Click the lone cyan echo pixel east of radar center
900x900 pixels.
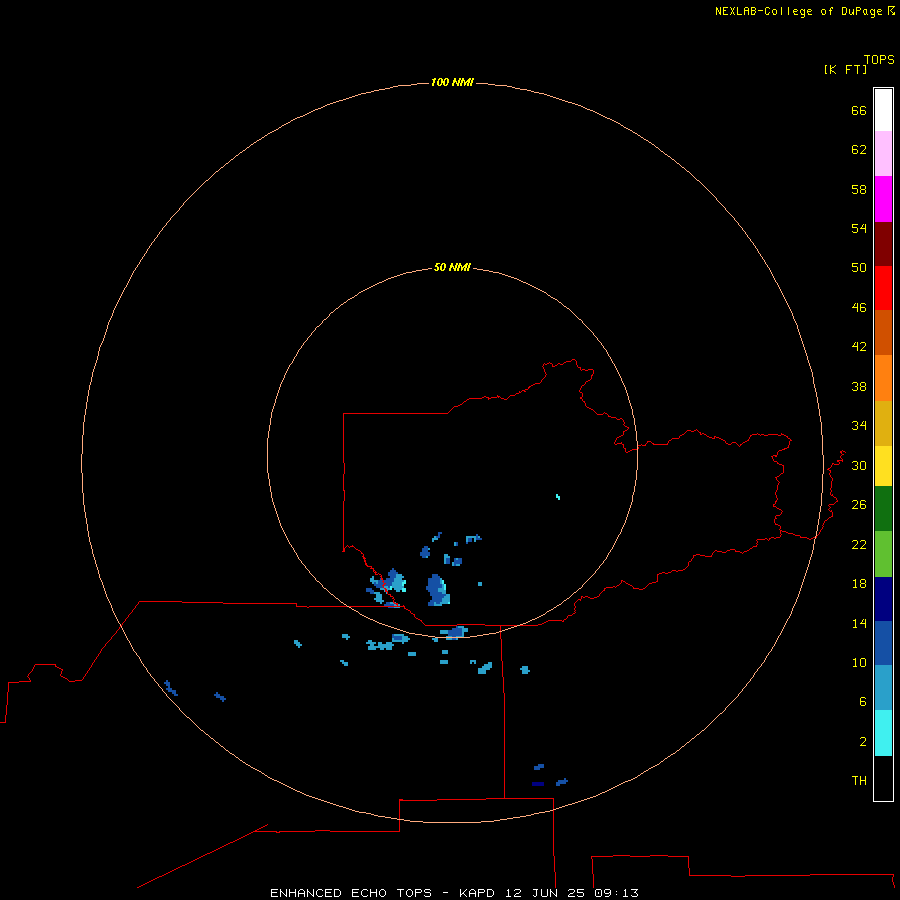pyautogui.click(x=558, y=496)
